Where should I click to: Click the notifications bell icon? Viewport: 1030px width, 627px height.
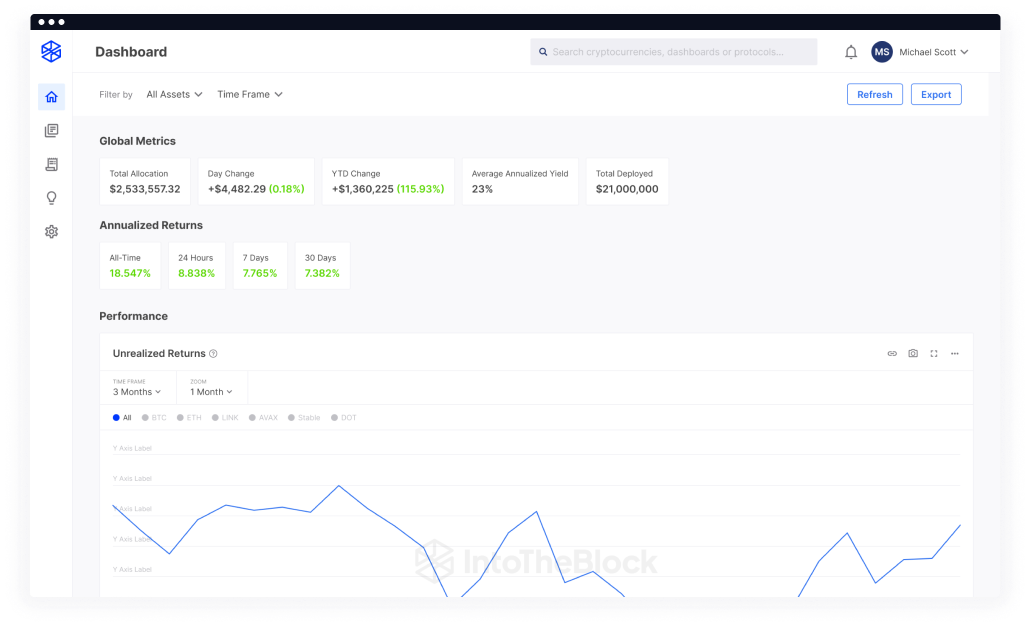(x=851, y=52)
